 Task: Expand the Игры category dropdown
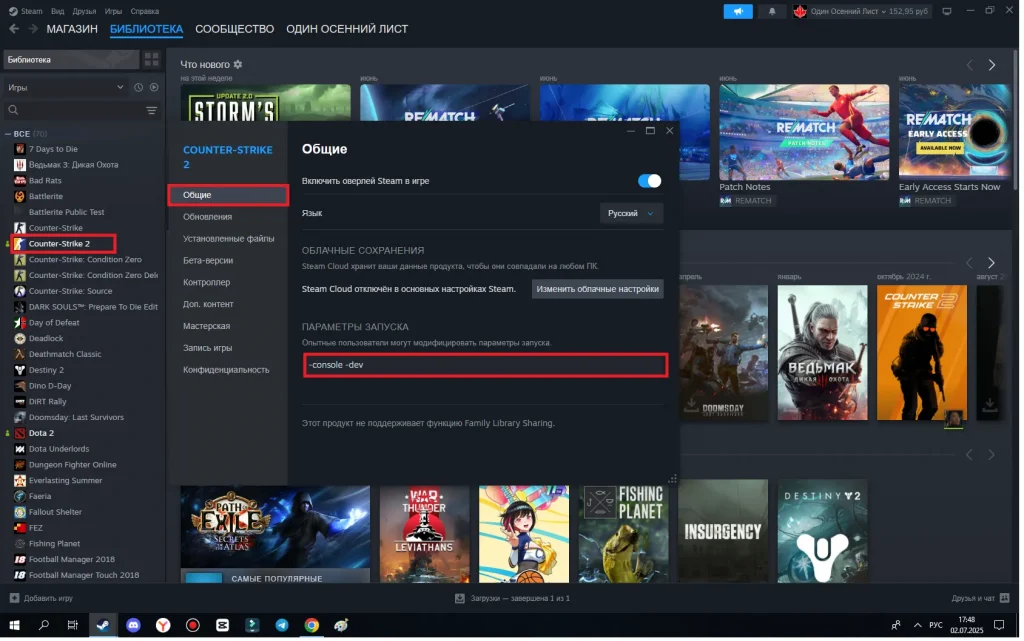click(x=65, y=87)
